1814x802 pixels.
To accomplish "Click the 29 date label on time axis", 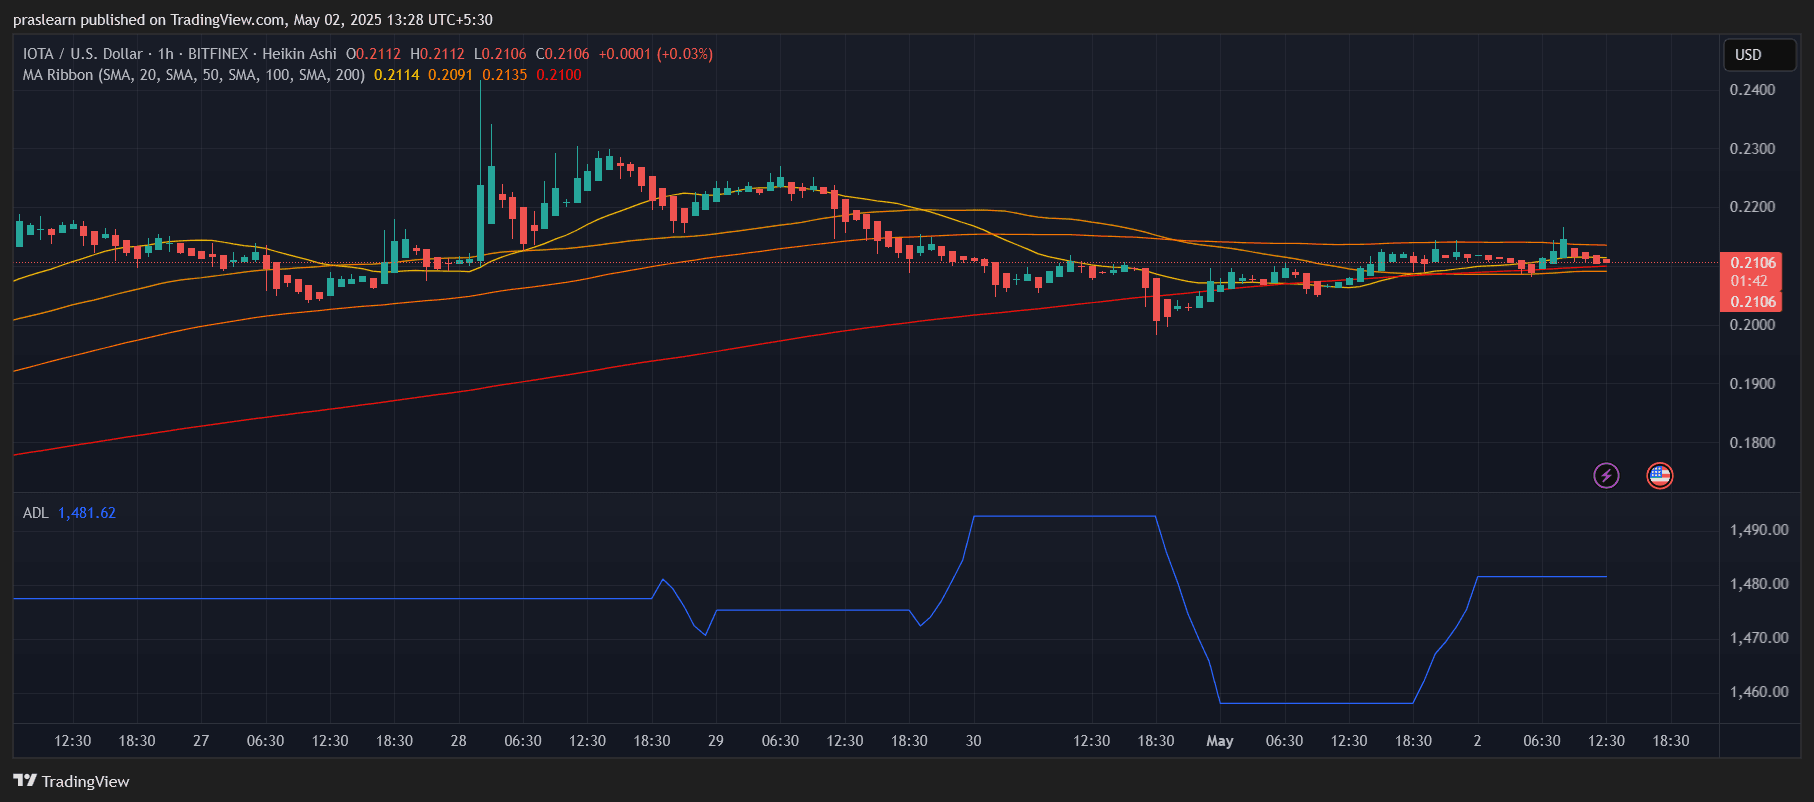I will [716, 741].
